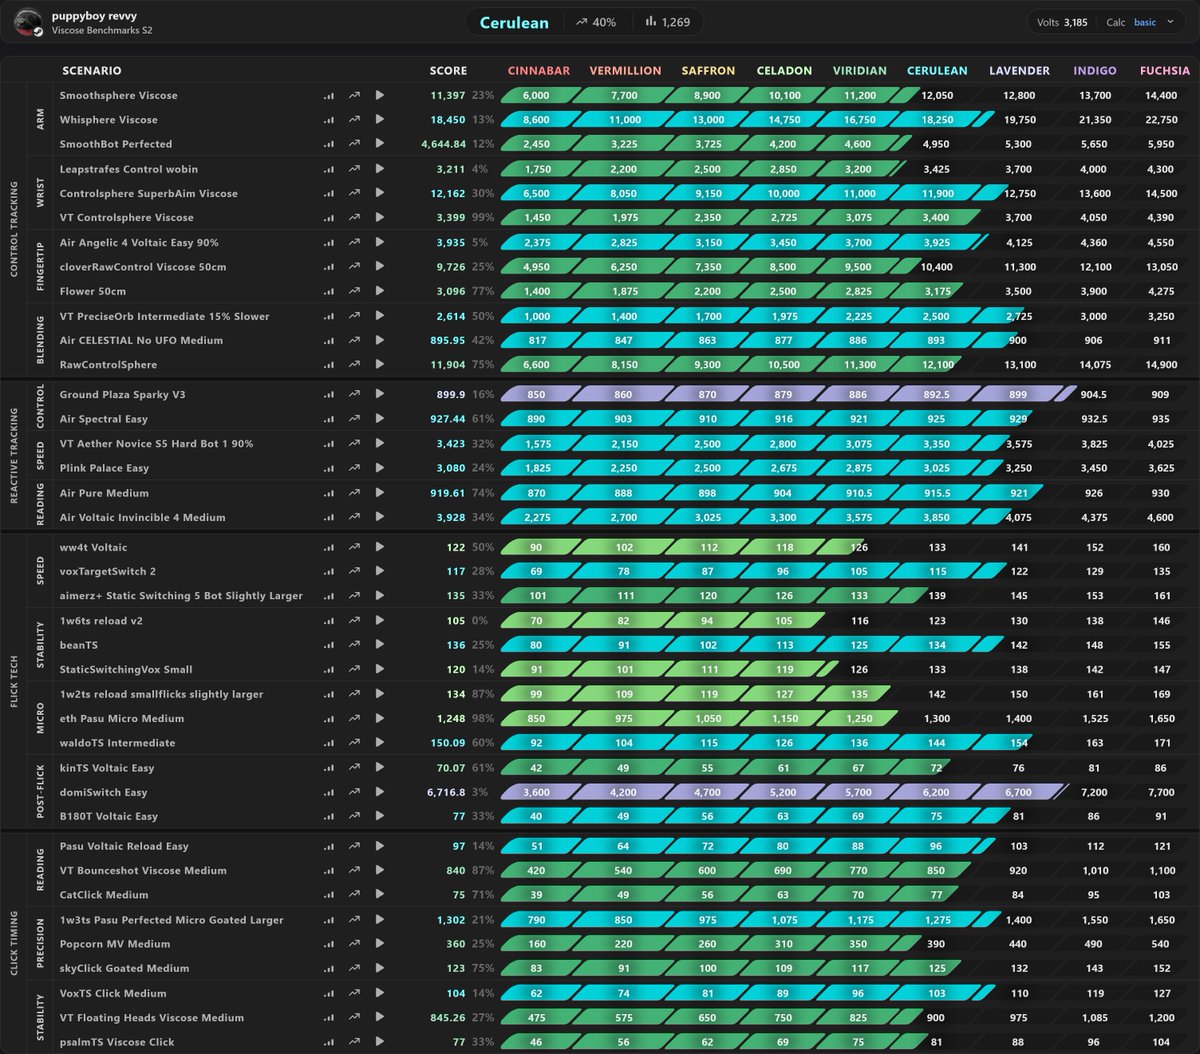This screenshot has height=1054, width=1200.
Task: Click the FUCHSIA rank column header
Action: coord(1165,71)
